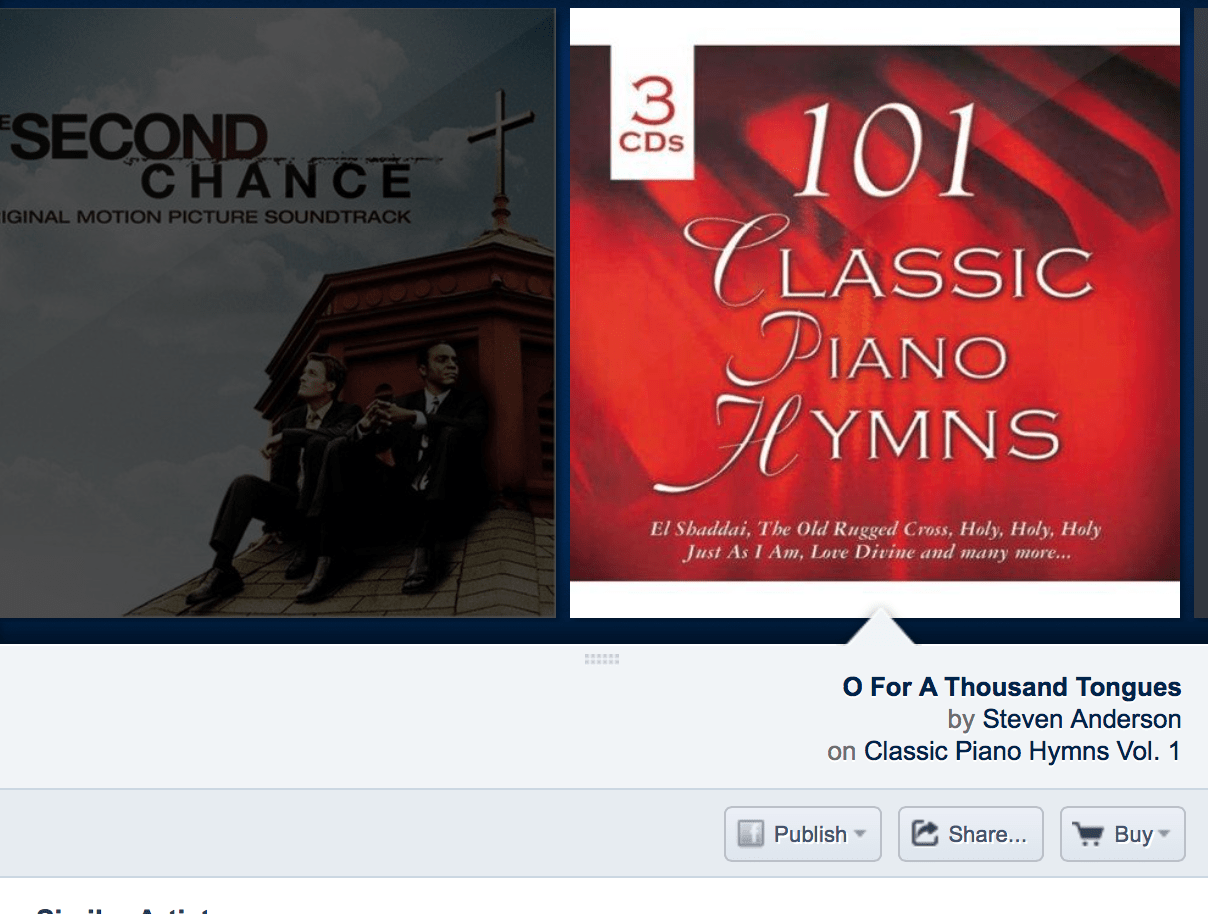
Task: Select the 101 Classic Piano Hymns cover
Action: point(875,313)
